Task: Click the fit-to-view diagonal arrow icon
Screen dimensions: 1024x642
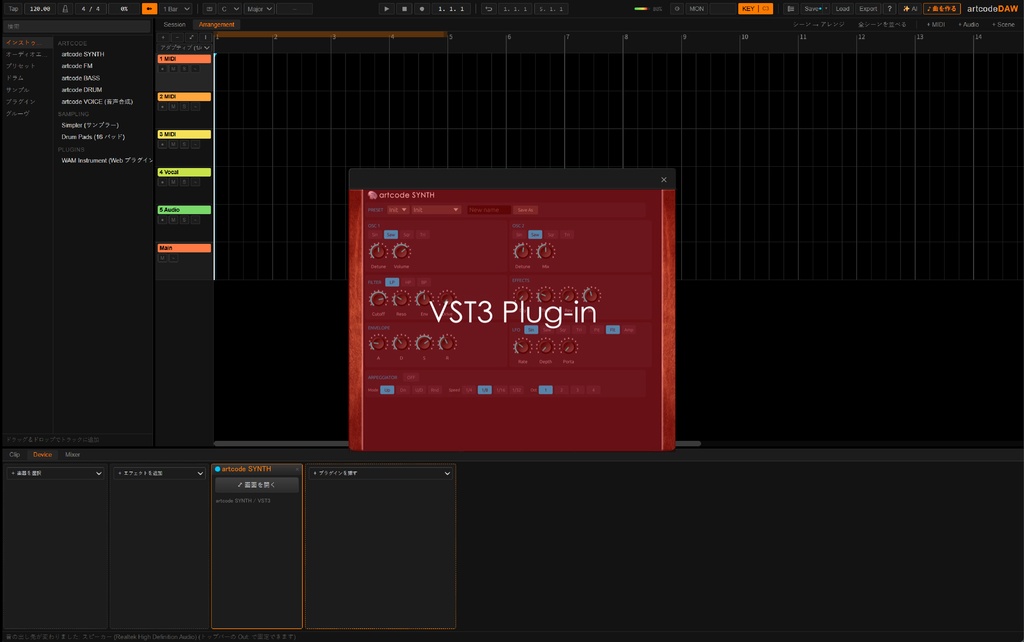Action: [191, 37]
